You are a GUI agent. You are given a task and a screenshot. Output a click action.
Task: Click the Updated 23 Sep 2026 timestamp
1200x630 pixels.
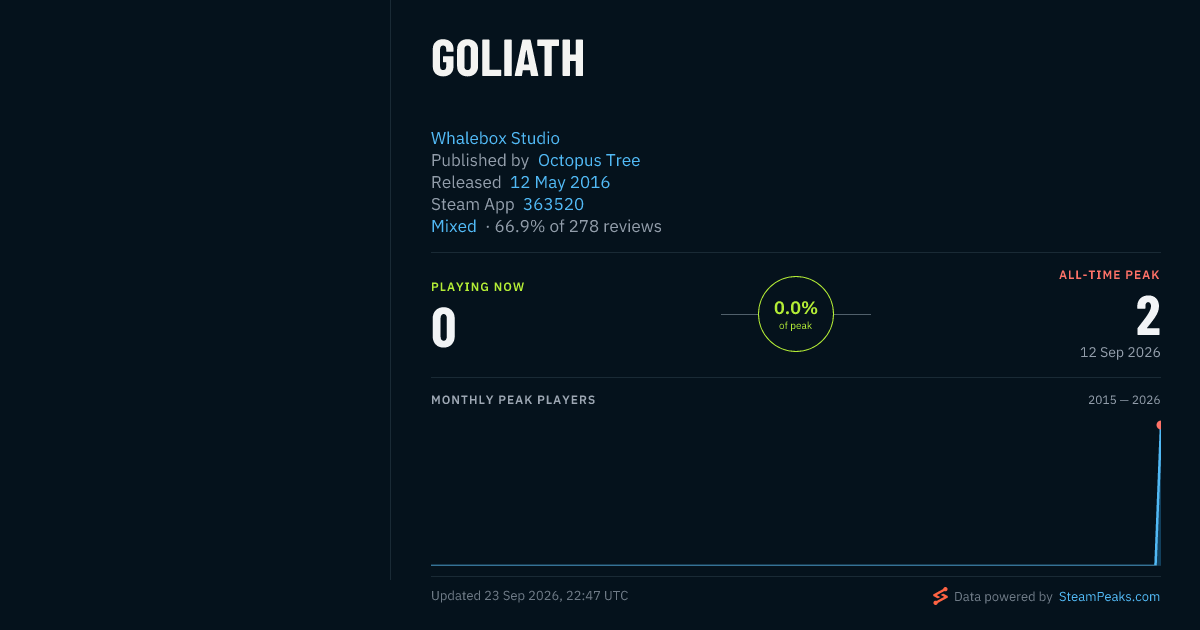coord(530,596)
